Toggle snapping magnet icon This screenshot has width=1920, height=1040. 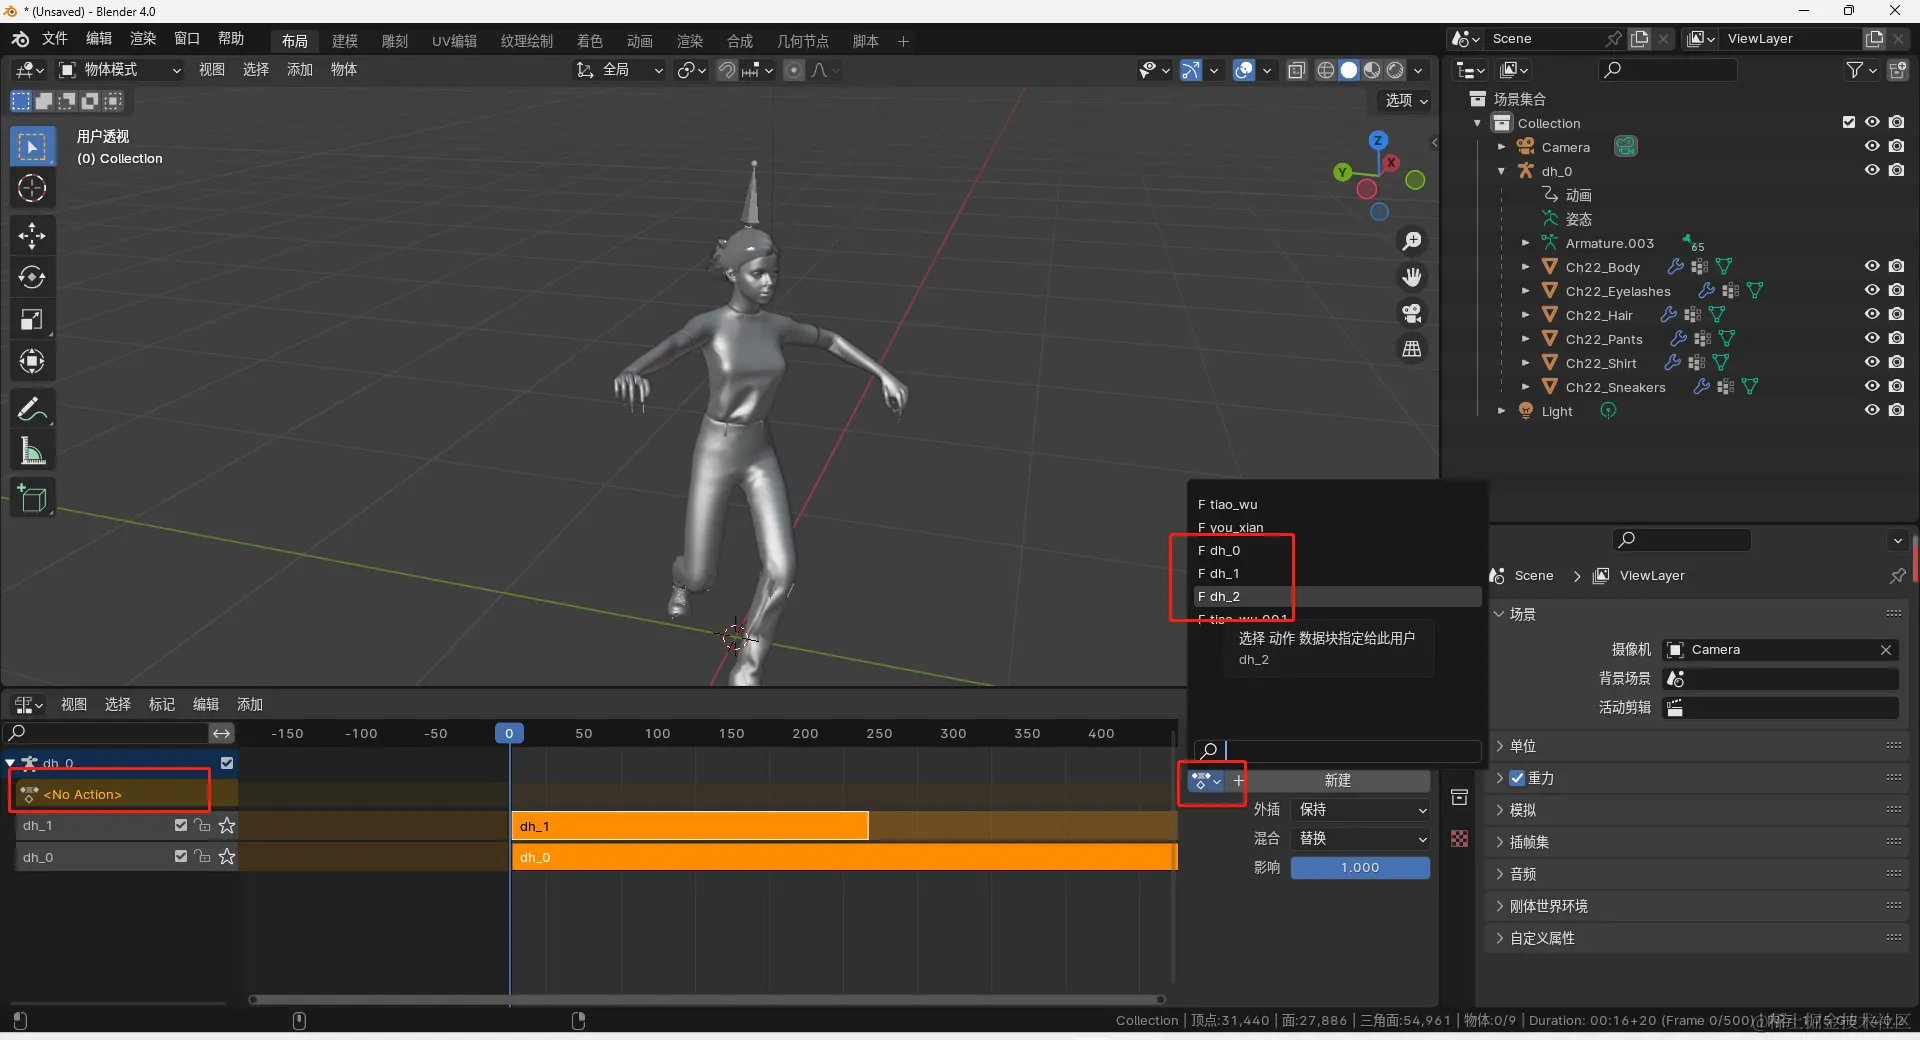point(728,70)
